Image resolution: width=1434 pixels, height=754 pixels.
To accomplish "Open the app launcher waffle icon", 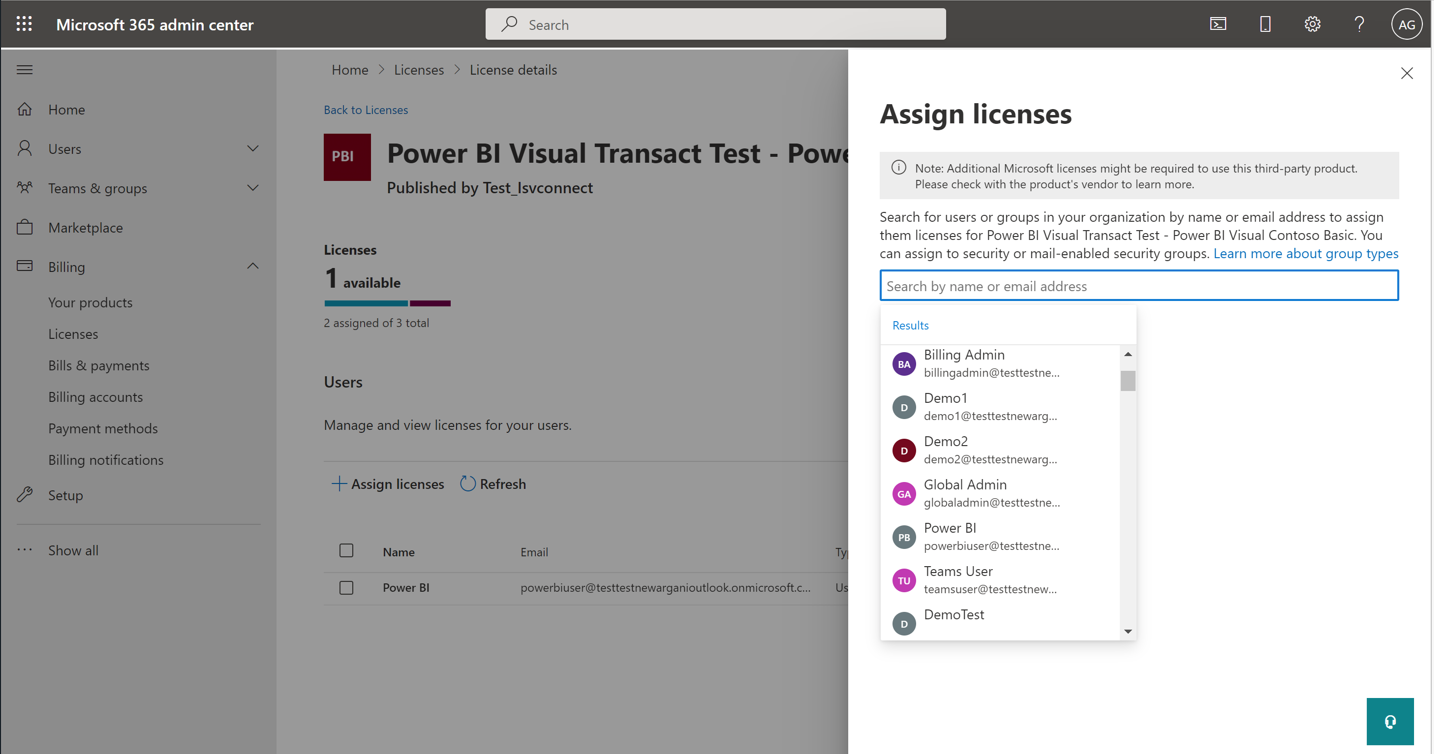I will point(24,24).
